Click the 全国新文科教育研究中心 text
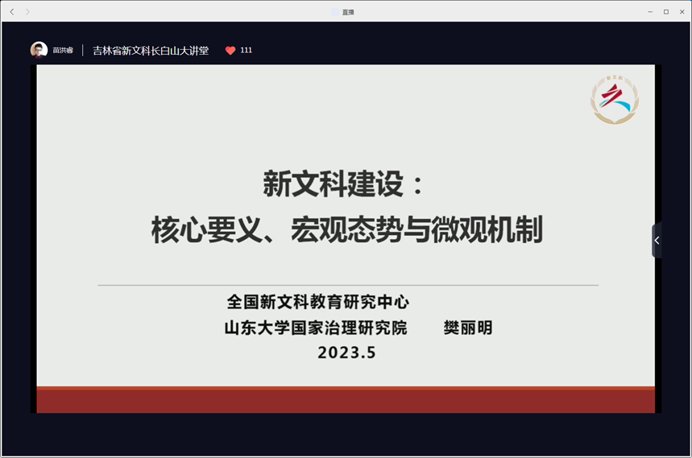The image size is (692, 458). (x=318, y=302)
